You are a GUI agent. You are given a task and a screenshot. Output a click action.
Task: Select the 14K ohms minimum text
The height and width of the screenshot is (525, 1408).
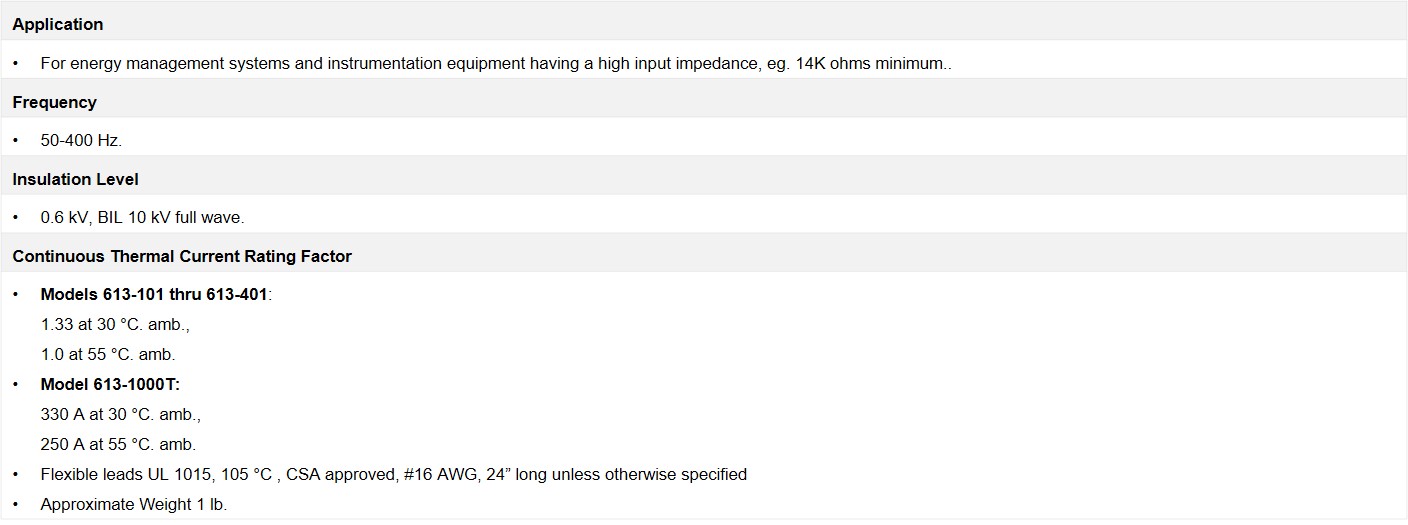[870, 63]
